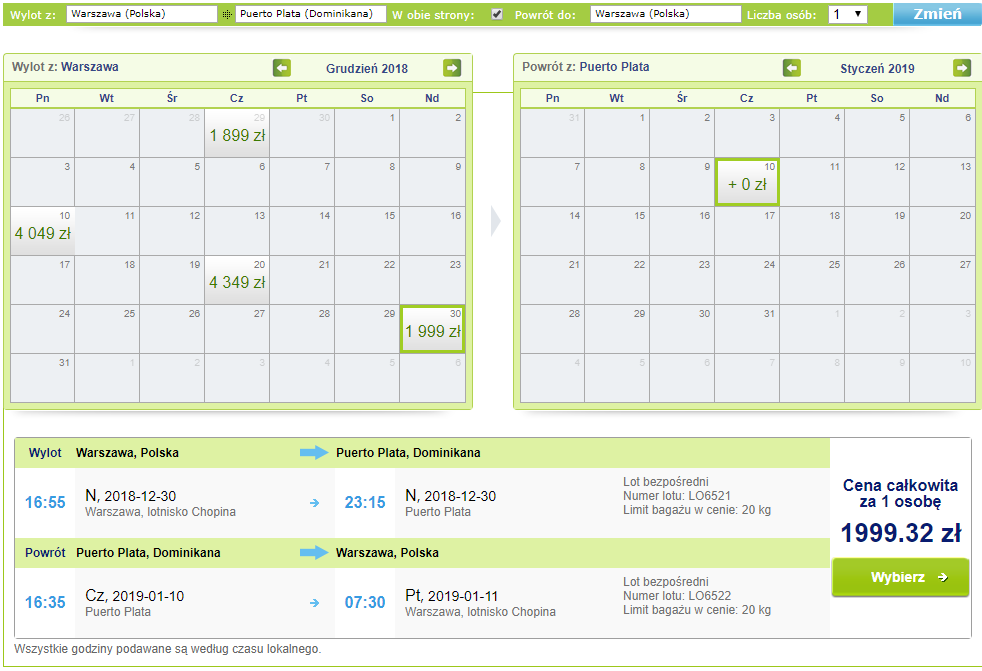982x671 pixels.
Task: Go to next month in departure calendar
Action: pyautogui.click(x=452, y=68)
